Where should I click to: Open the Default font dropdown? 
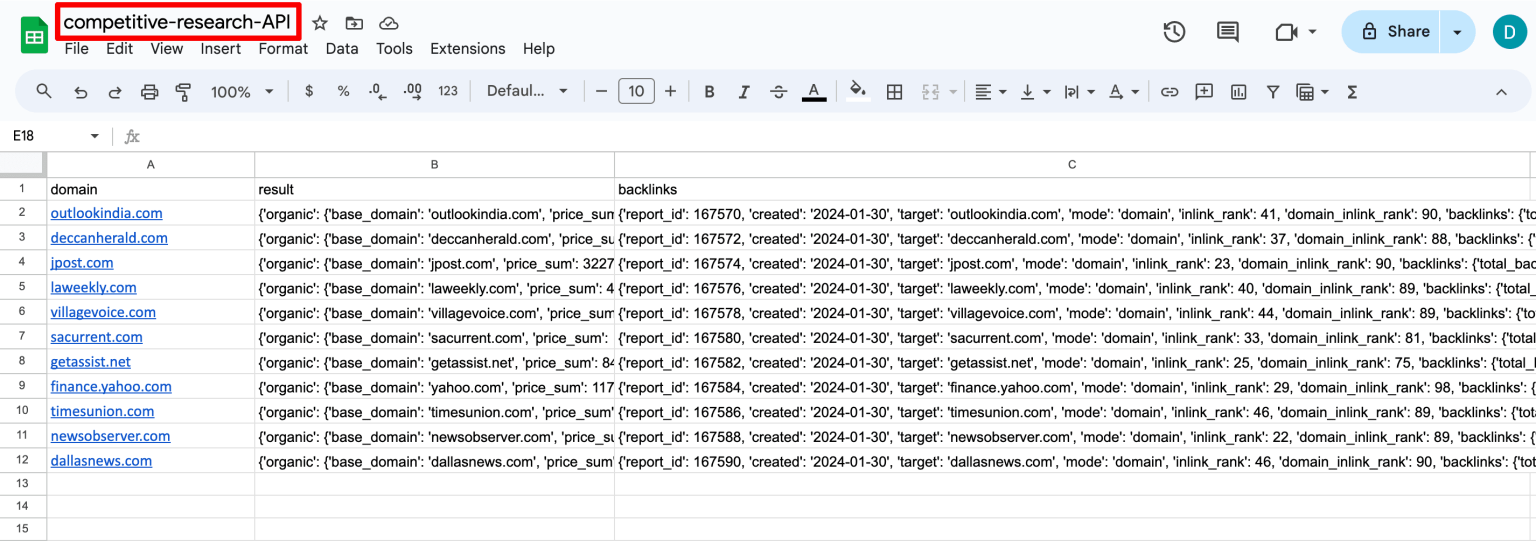[527, 91]
